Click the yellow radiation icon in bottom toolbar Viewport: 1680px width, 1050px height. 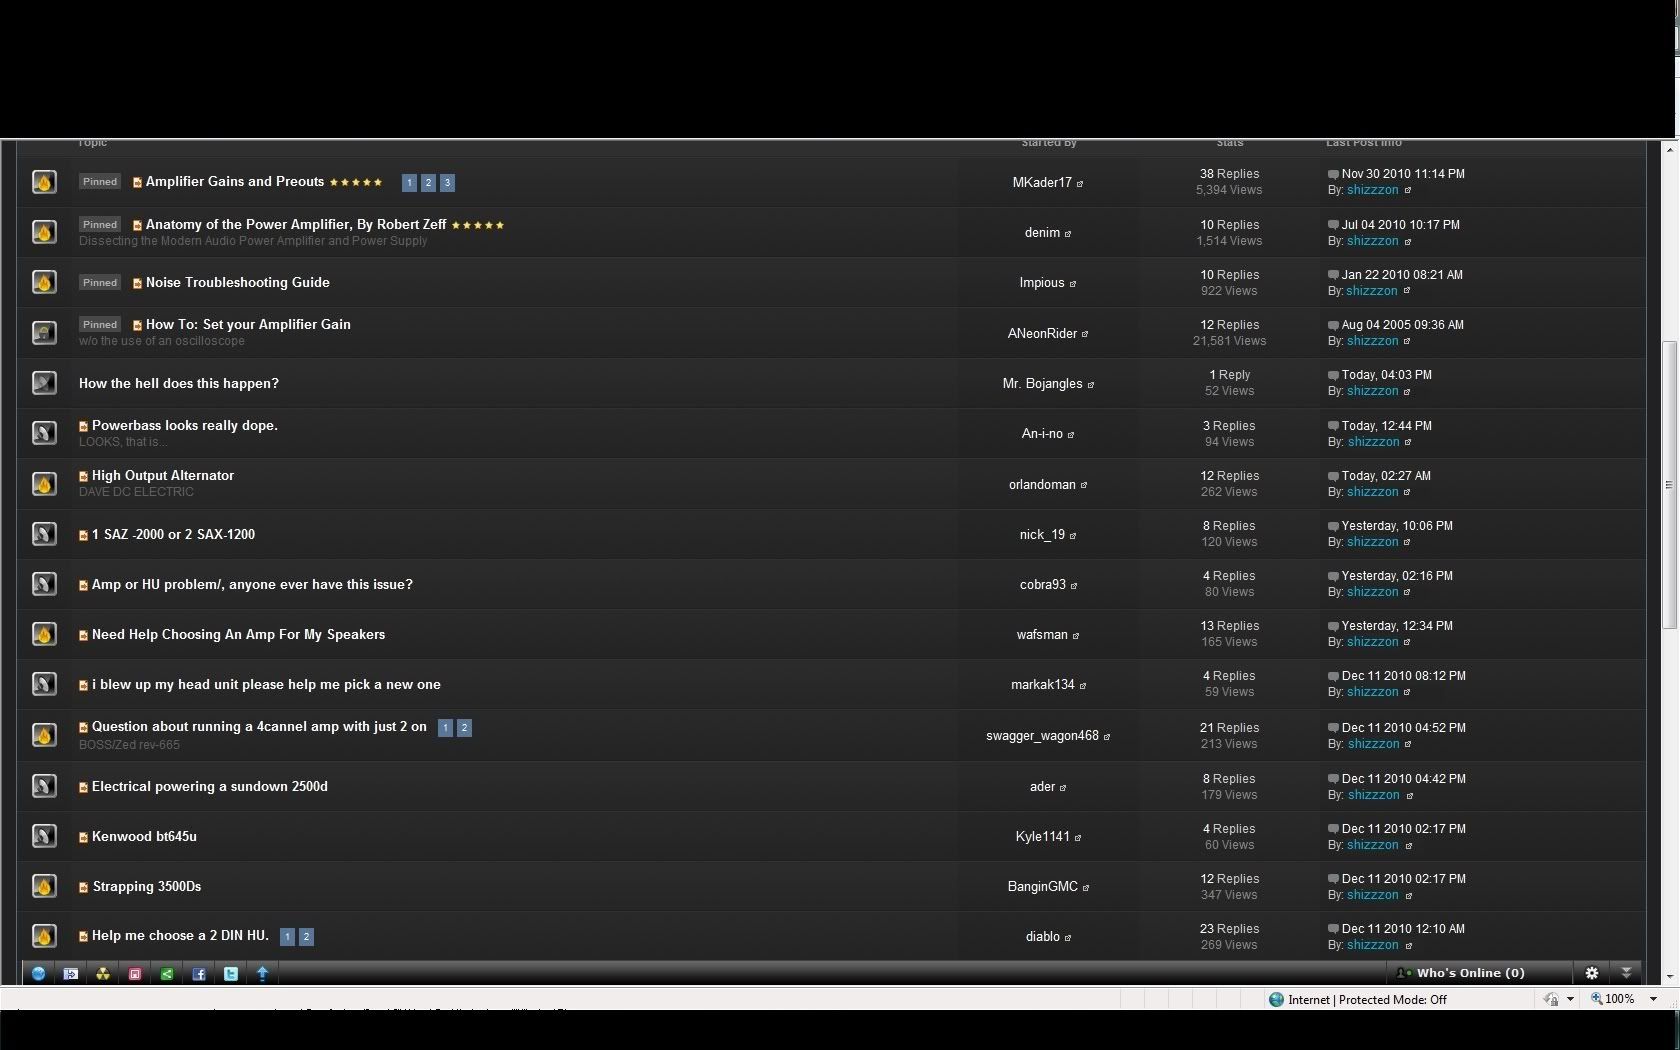tap(102, 973)
